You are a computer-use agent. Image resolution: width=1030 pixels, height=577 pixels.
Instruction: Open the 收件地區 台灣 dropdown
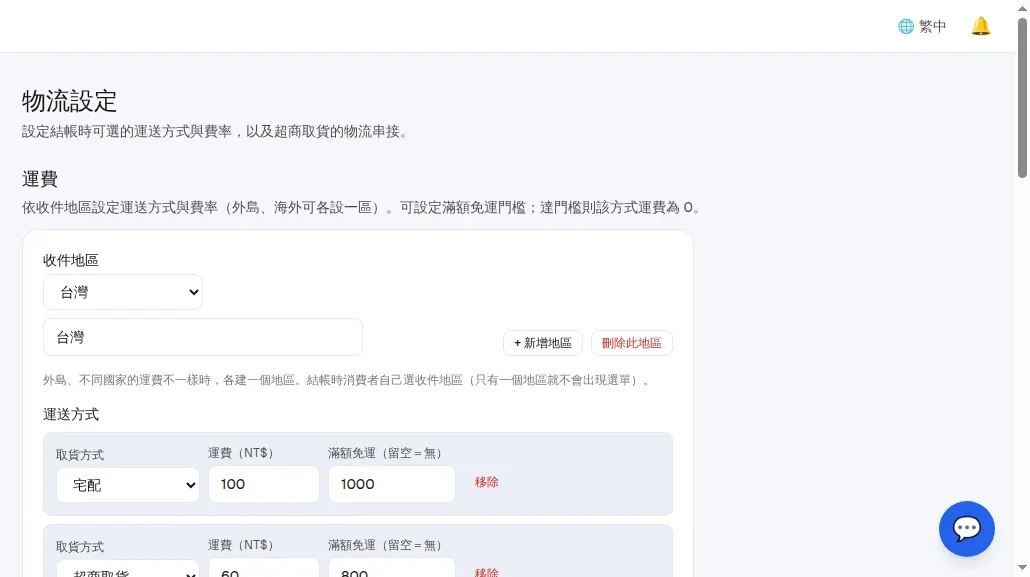coord(123,292)
